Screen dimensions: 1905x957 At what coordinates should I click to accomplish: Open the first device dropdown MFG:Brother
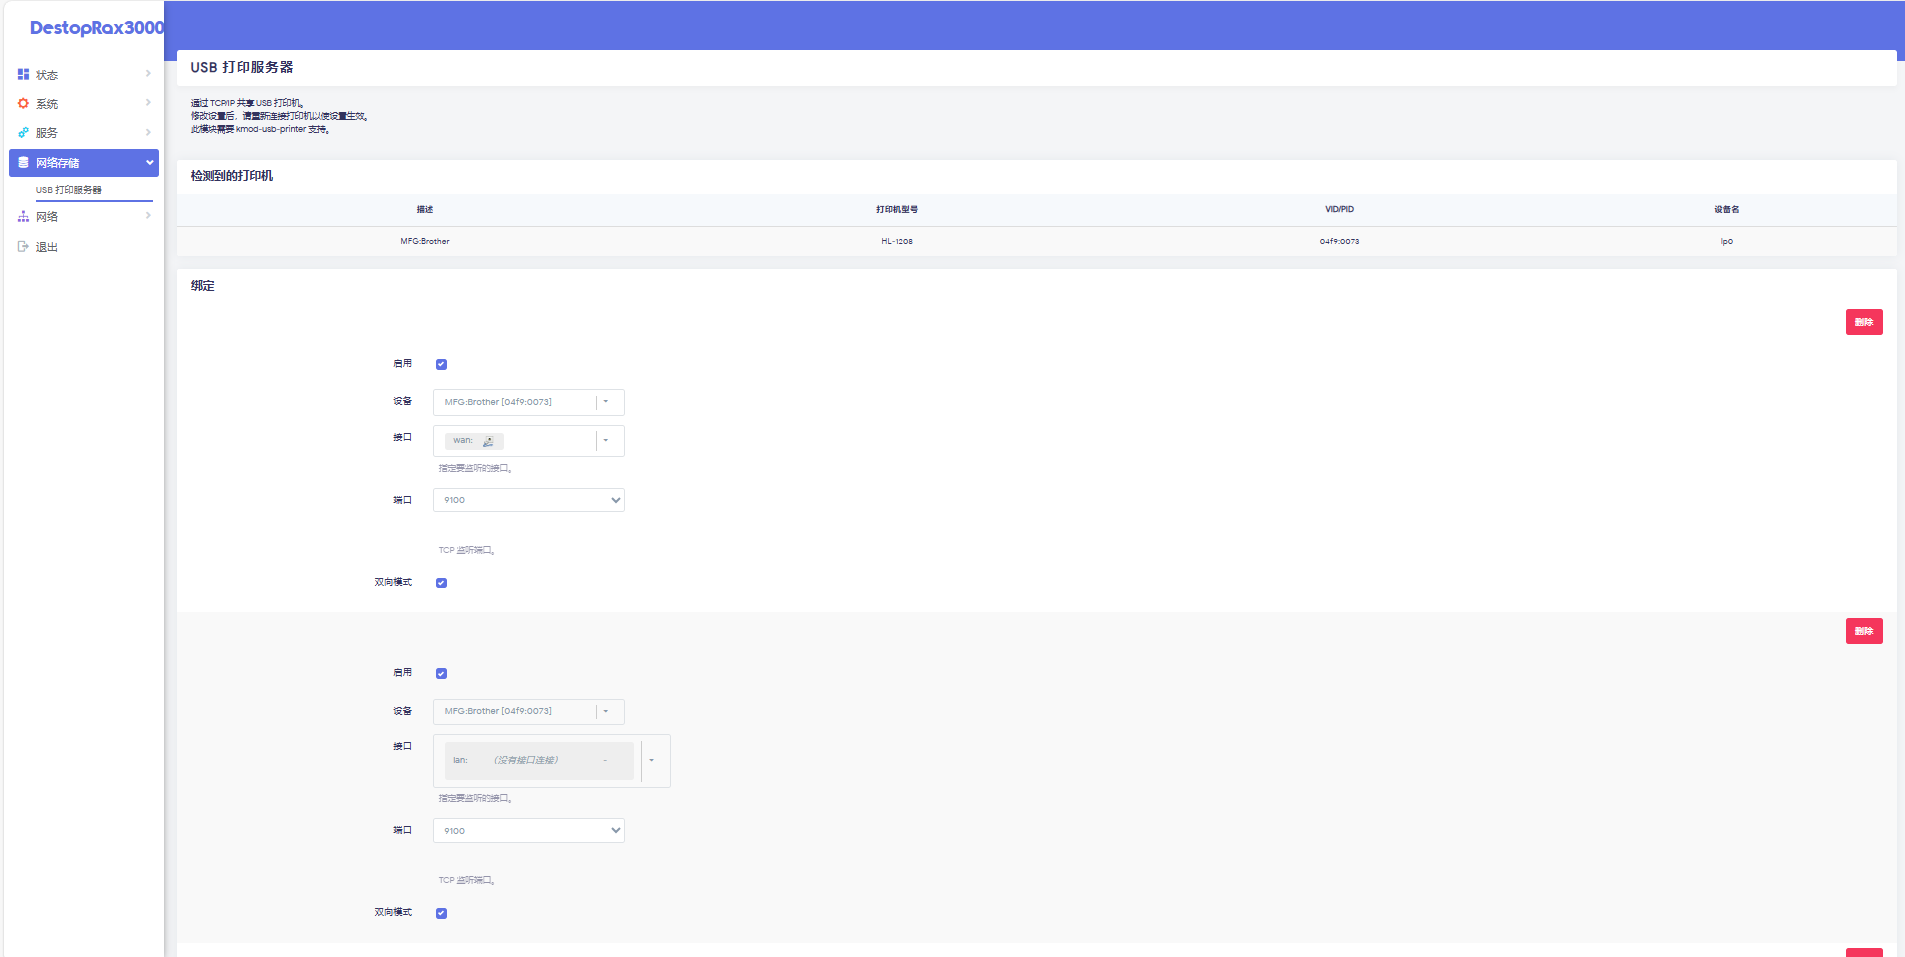pyautogui.click(x=528, y=402)
